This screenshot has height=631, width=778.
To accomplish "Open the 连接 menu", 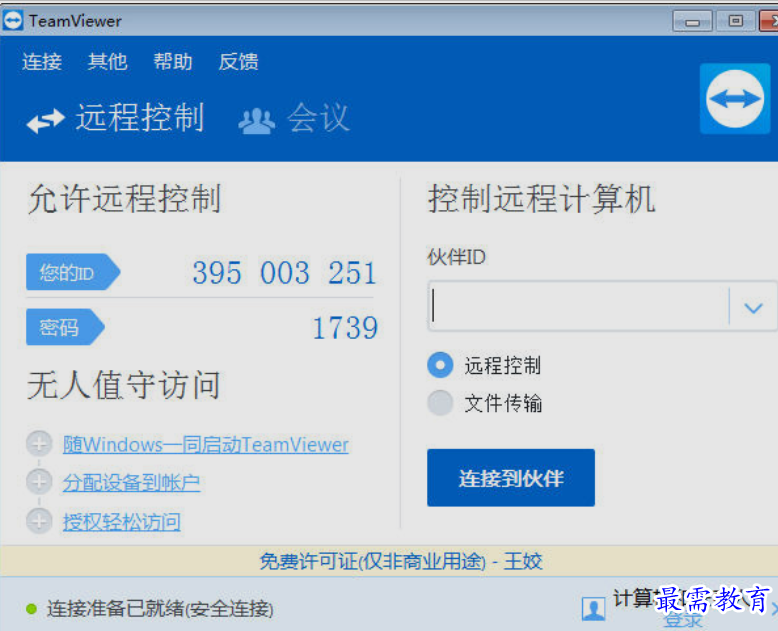I will tap(42, 62).
